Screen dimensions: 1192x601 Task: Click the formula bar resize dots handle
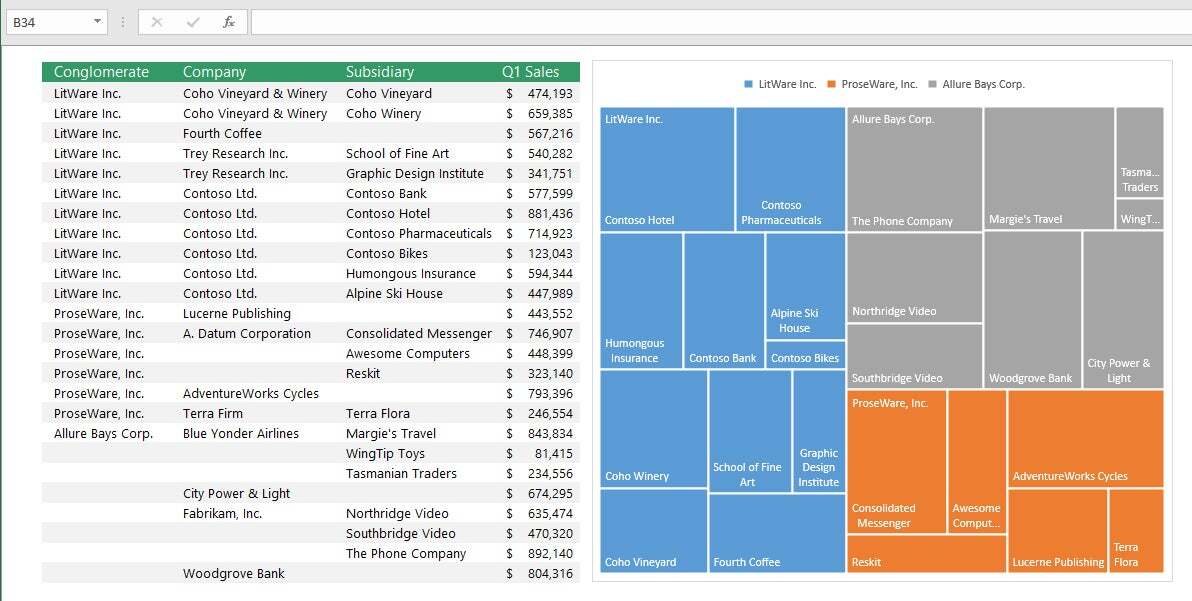click(x=123, y=22)
